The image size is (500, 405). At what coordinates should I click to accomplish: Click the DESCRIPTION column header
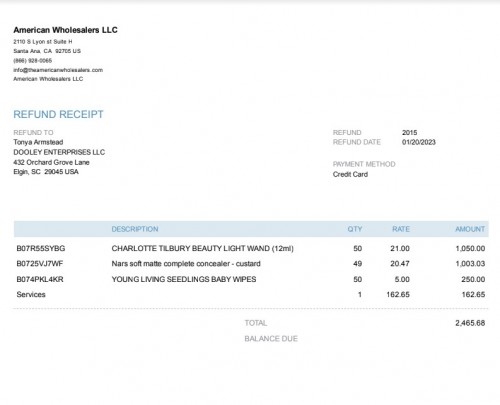[135, 229]
